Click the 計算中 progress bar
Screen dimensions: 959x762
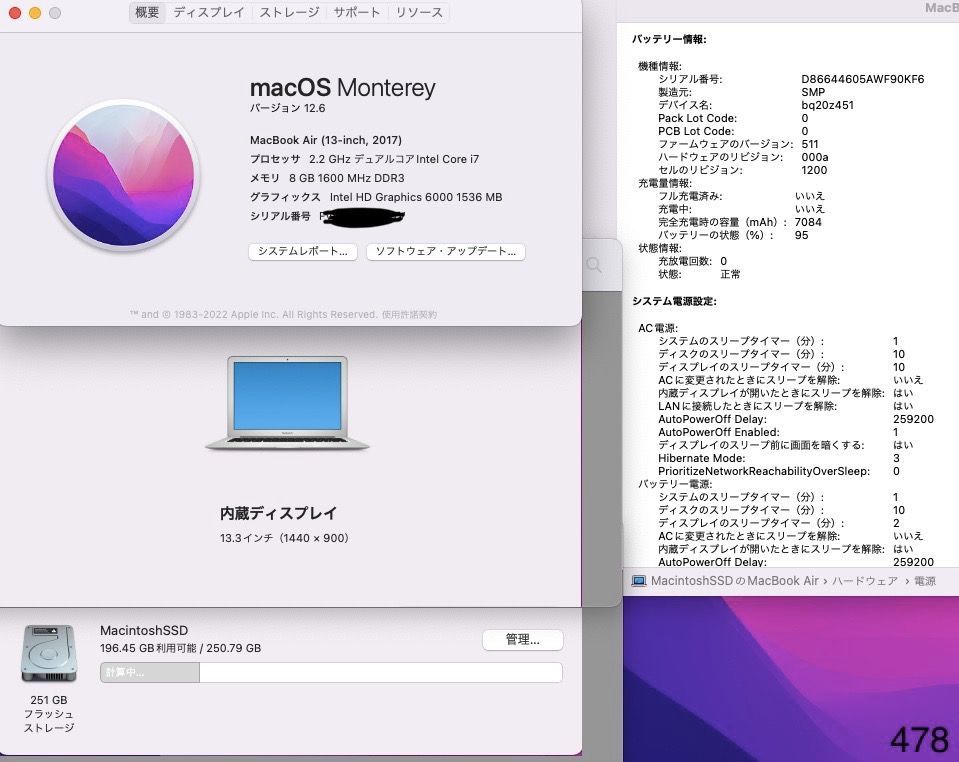click(148, 674)
